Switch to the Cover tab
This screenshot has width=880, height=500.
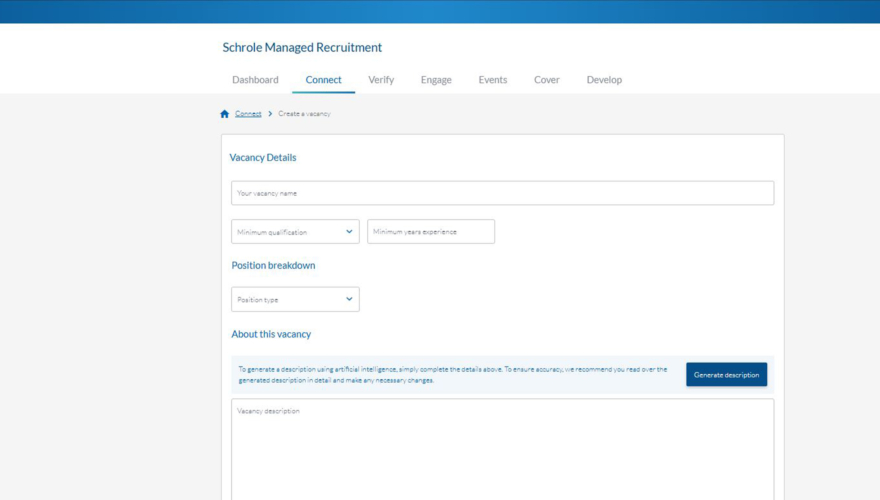pyautogui.click(x=547, y=80)
